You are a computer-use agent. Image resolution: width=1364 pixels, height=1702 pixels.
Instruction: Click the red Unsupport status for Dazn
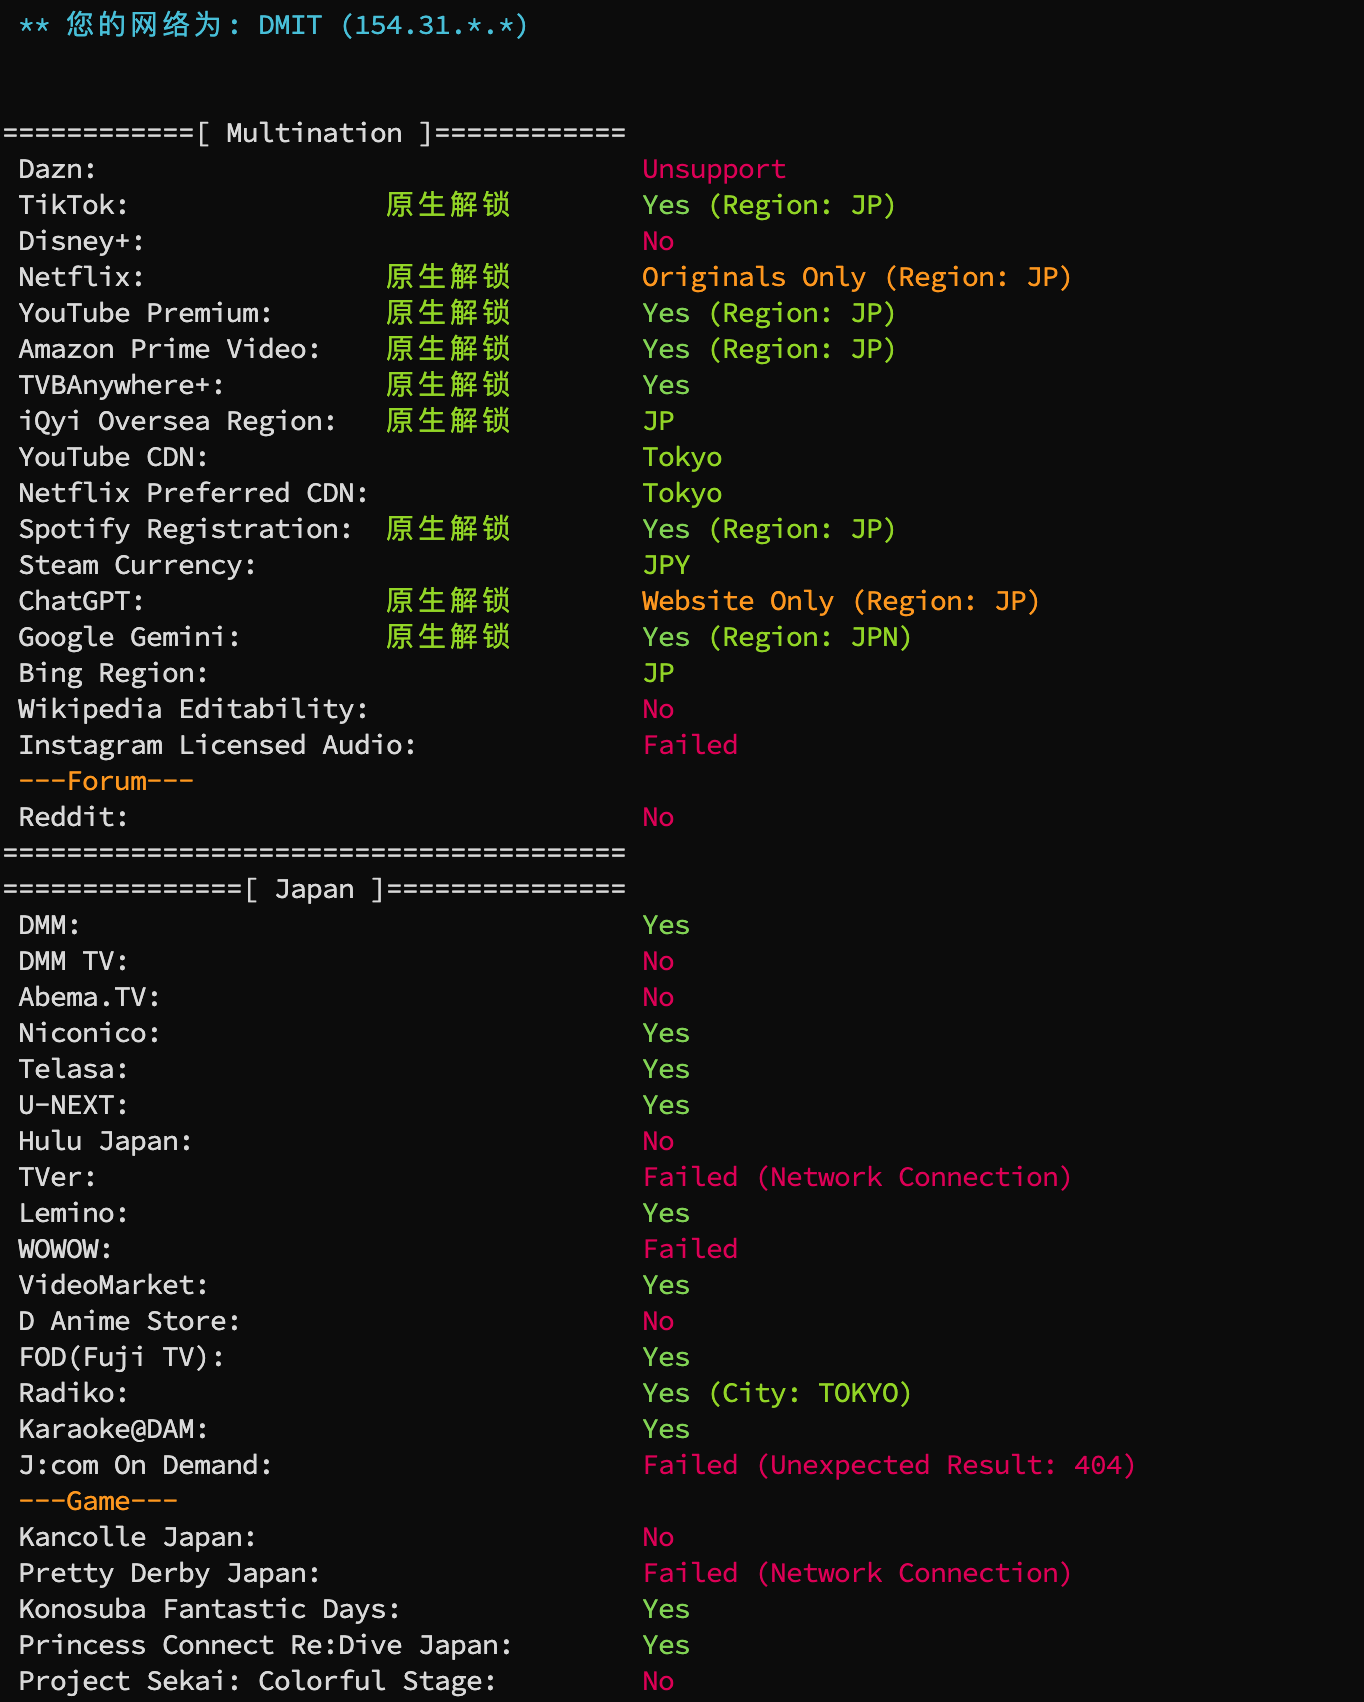(713, 169)
